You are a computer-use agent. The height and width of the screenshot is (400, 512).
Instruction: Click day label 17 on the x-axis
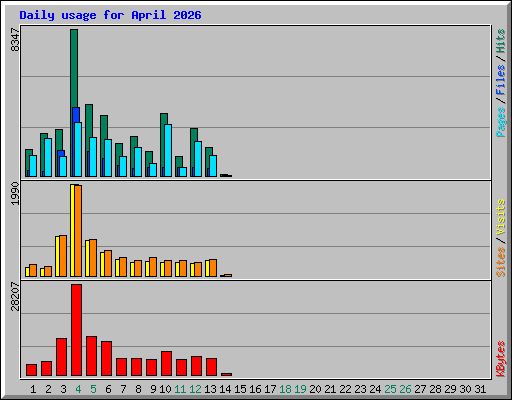click(270, 389)
